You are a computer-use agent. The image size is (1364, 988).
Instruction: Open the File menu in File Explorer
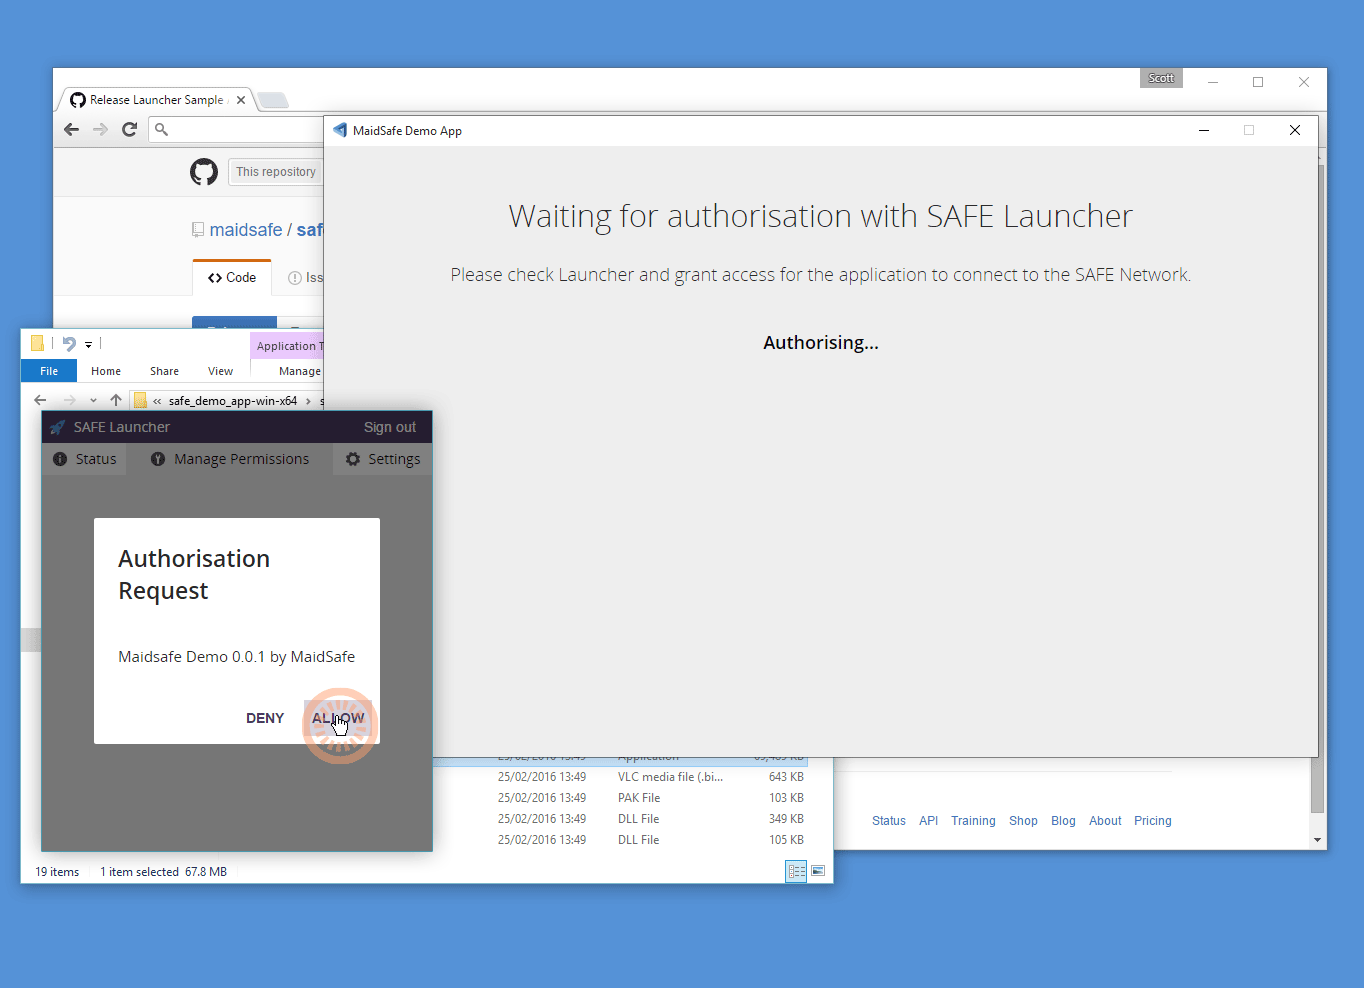[49, 371]
